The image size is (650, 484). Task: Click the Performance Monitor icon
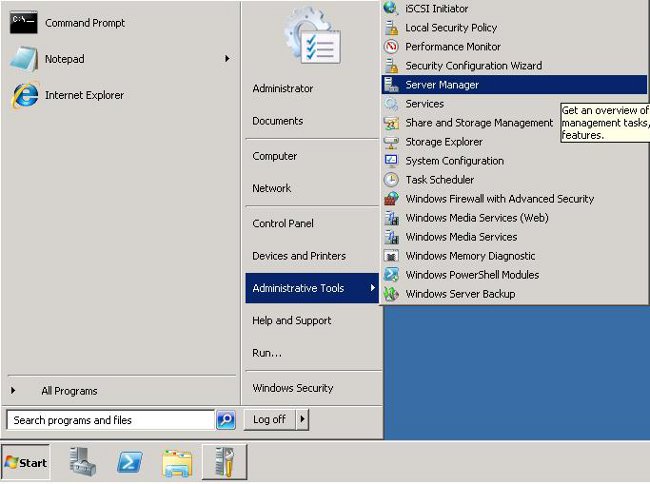pos(391,46)
